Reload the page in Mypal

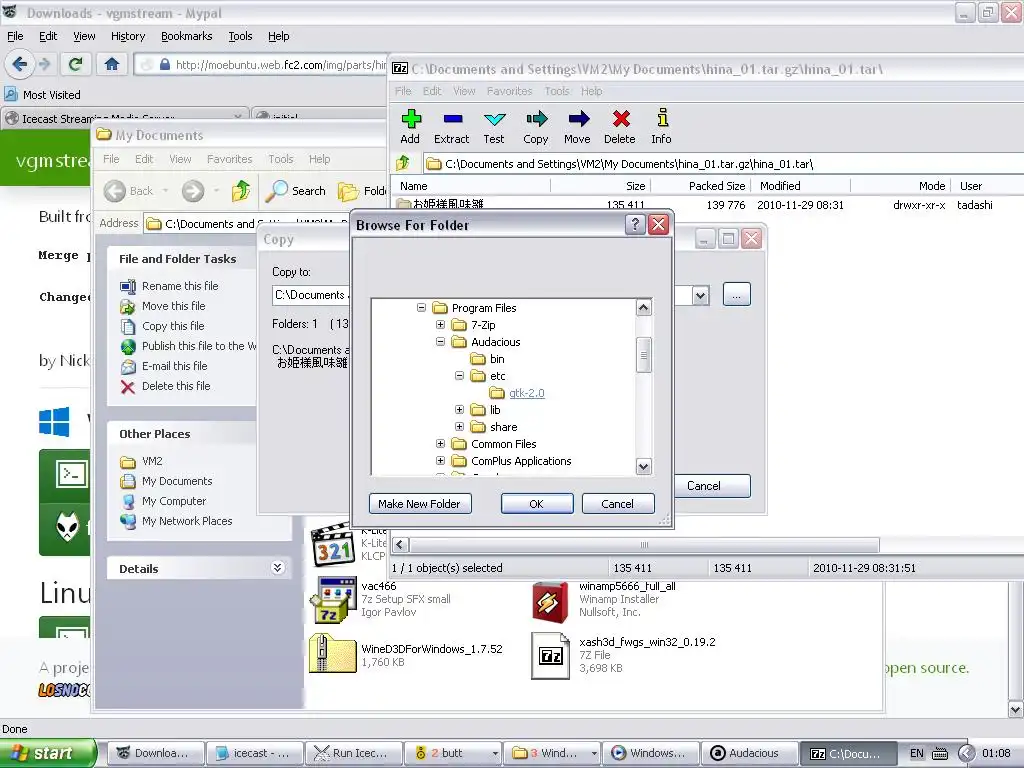(x=75, y=64)
